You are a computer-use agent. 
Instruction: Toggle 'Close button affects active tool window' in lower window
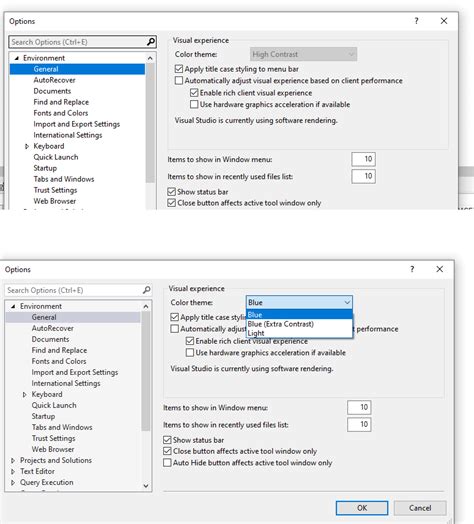[167, 451]
